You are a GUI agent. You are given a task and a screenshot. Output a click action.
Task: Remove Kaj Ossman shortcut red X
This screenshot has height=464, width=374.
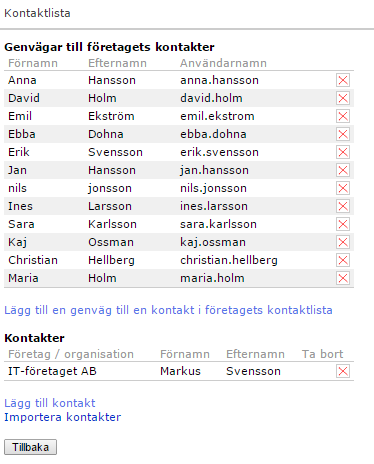click(x=343, y=242)
